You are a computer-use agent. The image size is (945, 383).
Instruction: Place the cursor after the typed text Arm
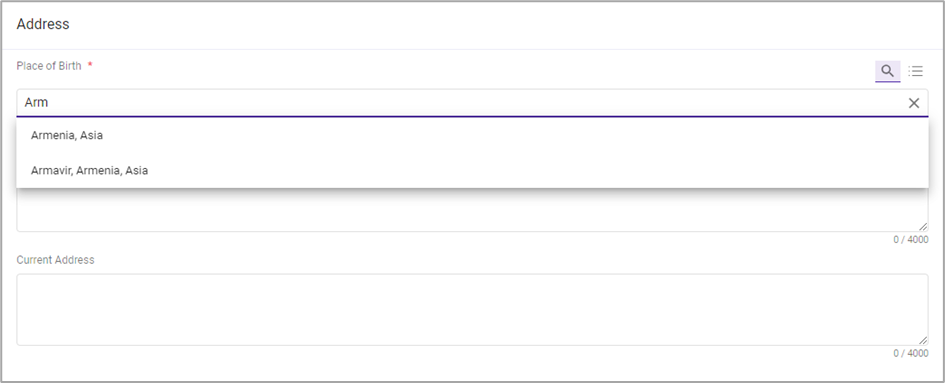coord(49,103)
